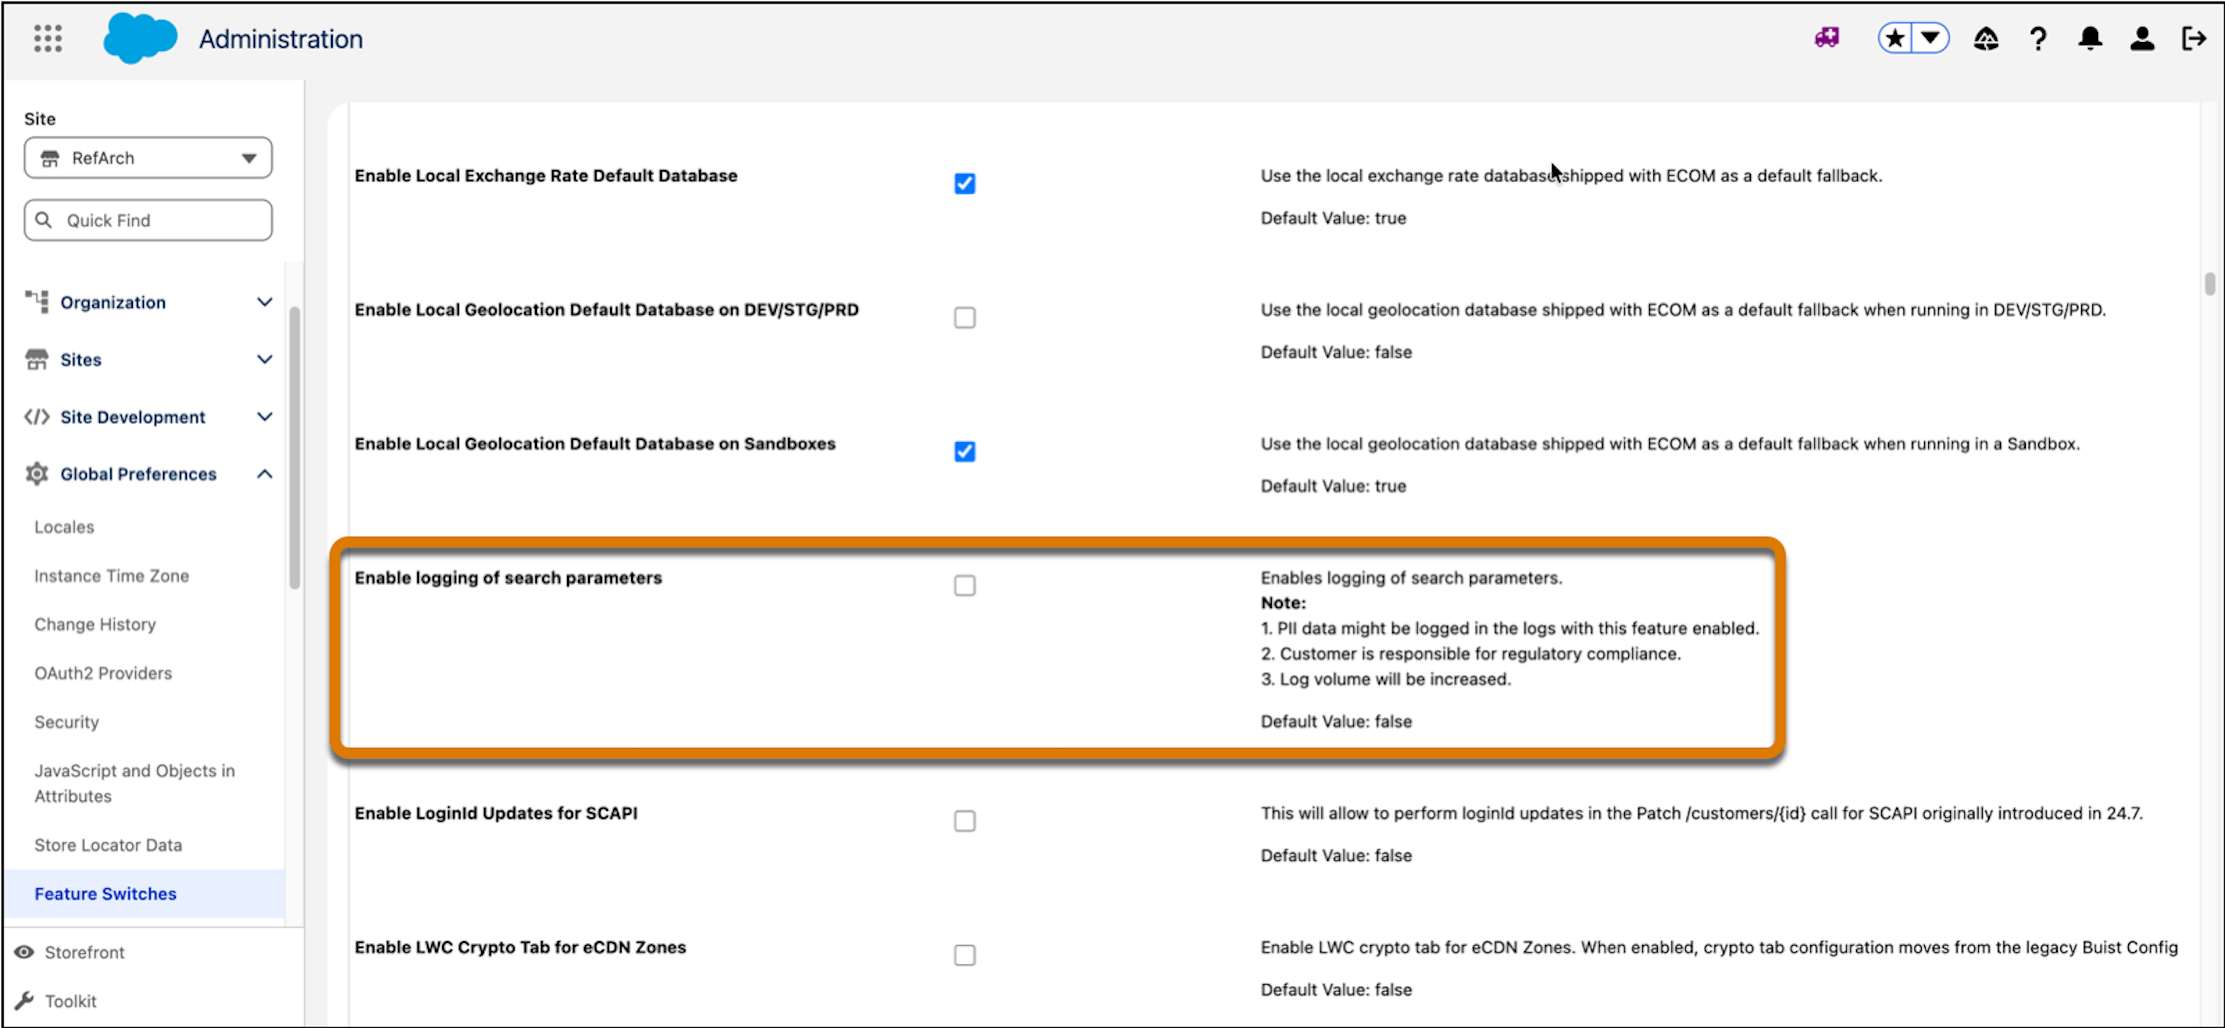Viewport: 2225px width, 1028px height.
Task: Check Enable LoginId Updates for SCAPI
Action: [x=965, y=821]
